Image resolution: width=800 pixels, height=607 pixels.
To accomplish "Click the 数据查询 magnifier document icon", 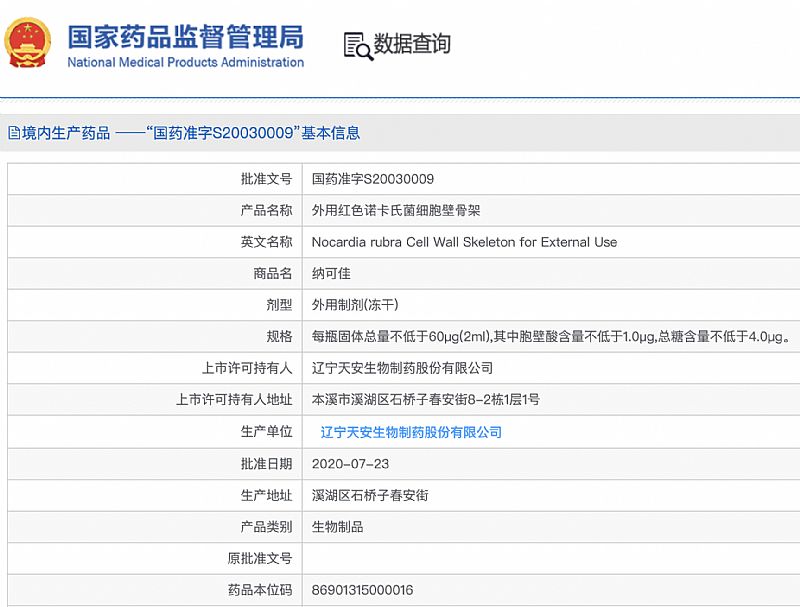I will pos(356,45).
